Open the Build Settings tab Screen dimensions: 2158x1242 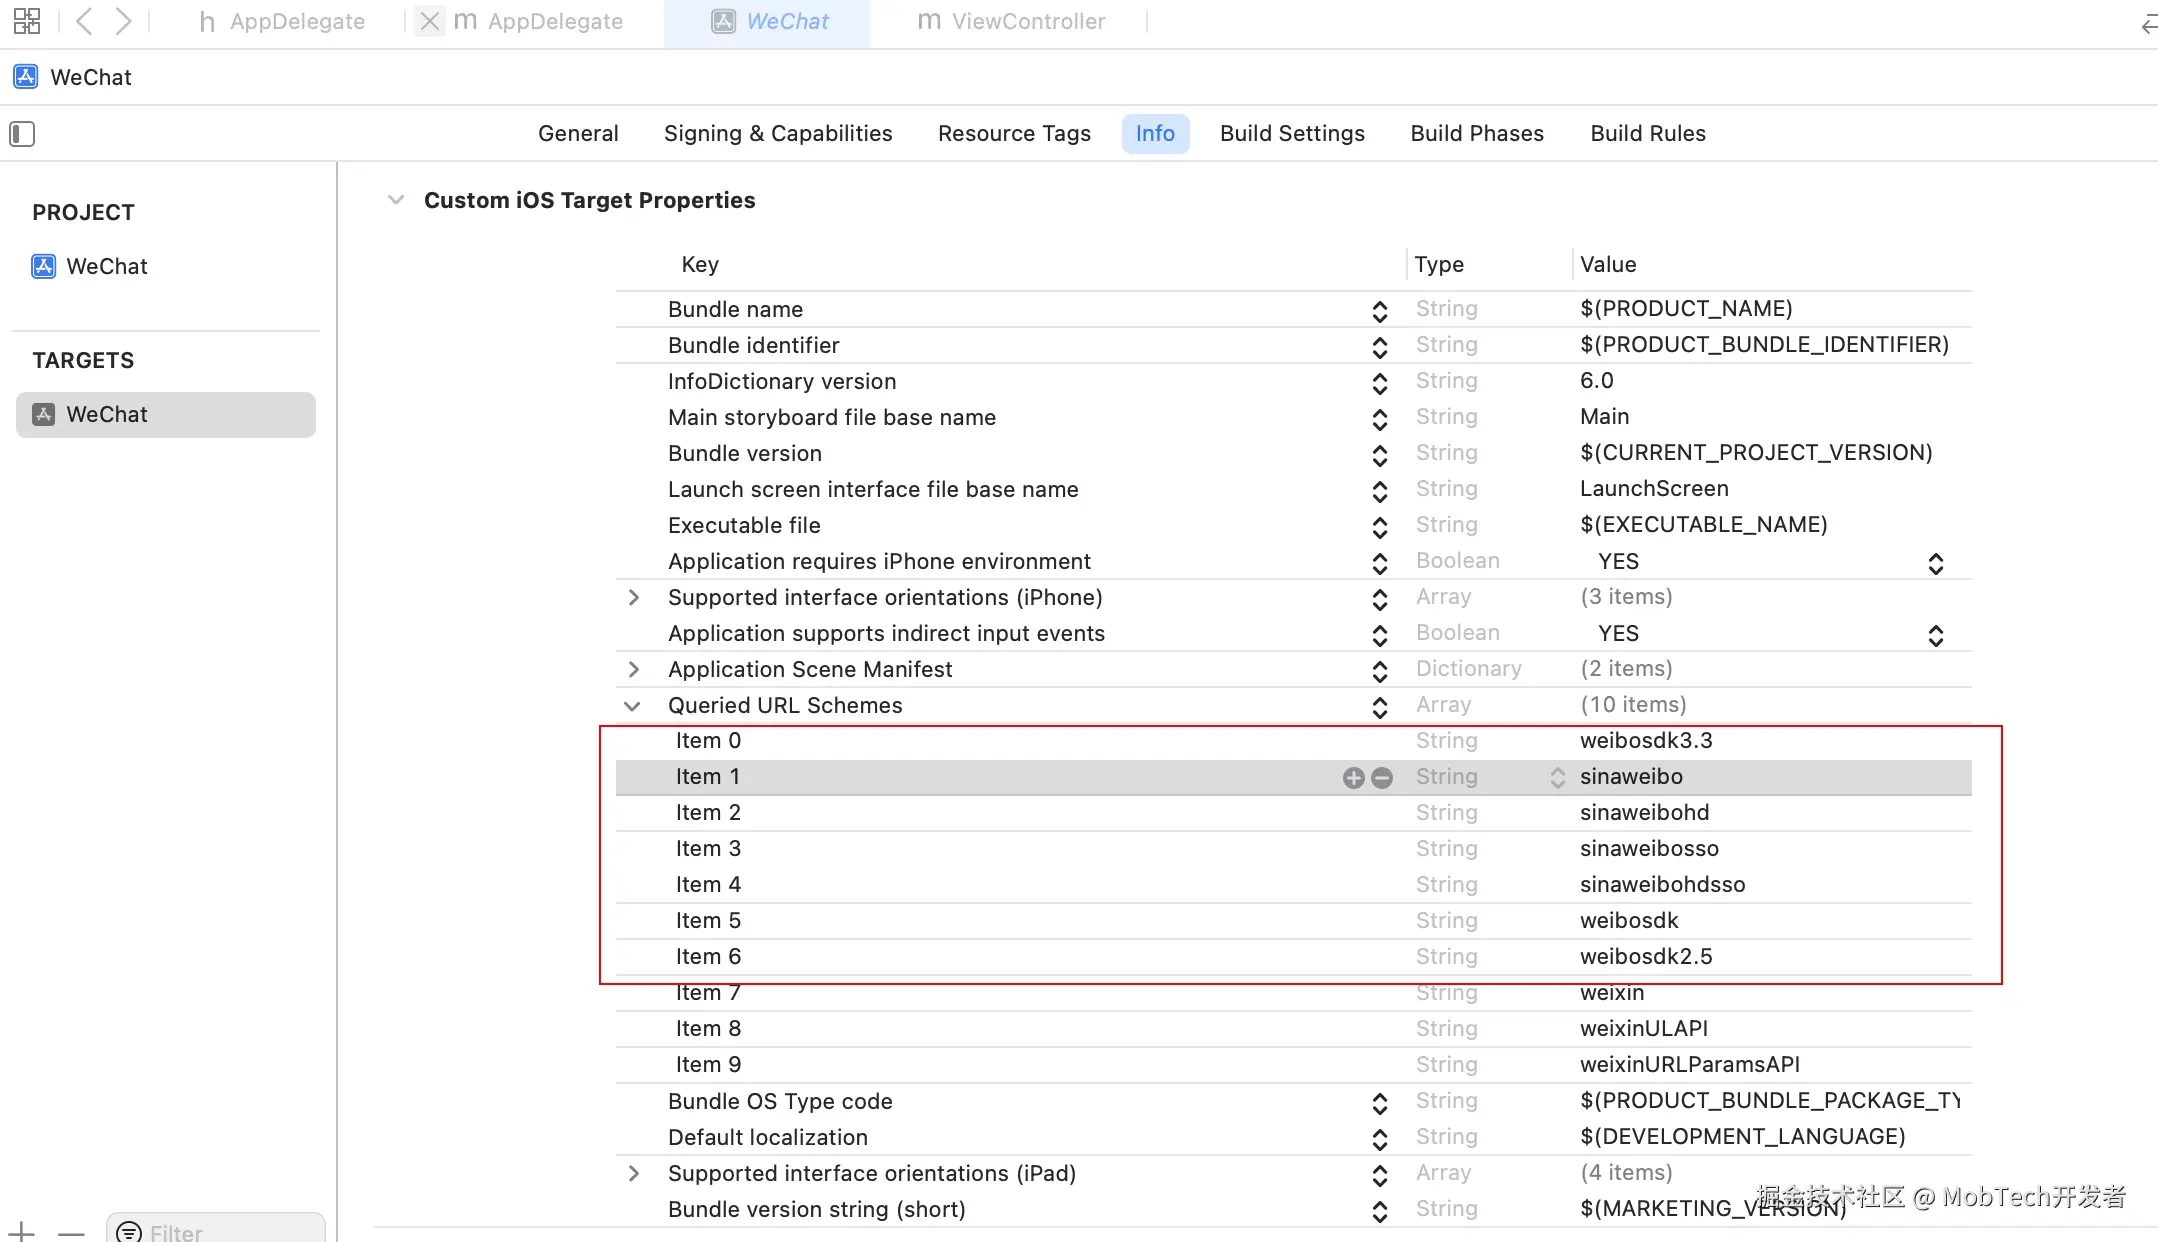pyautogui.click(x=1292, y=134)
